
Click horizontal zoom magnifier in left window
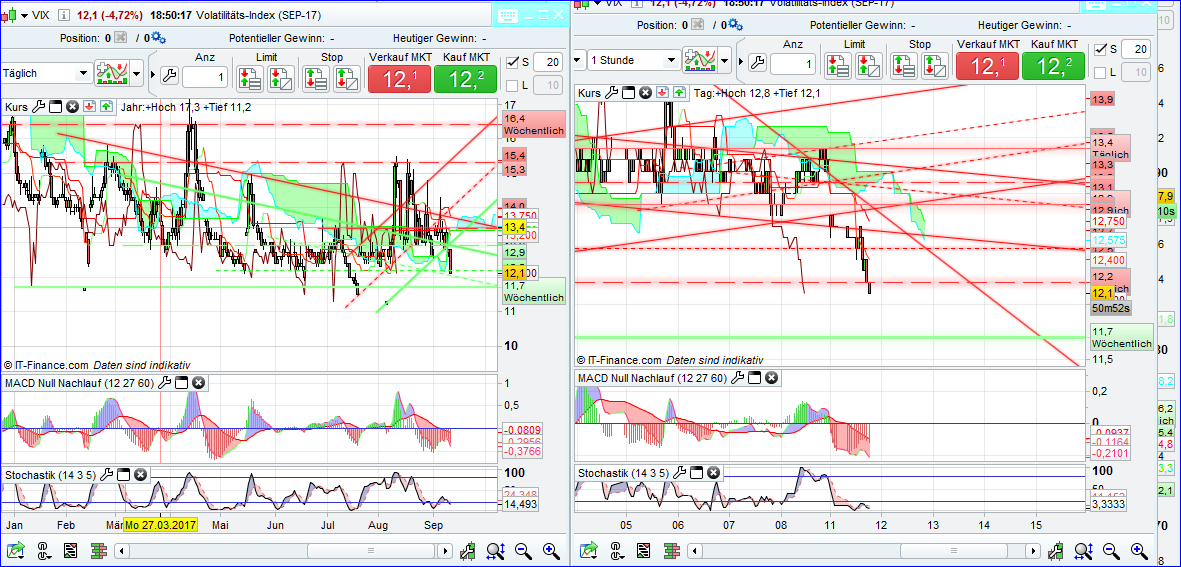coord(496,550)
